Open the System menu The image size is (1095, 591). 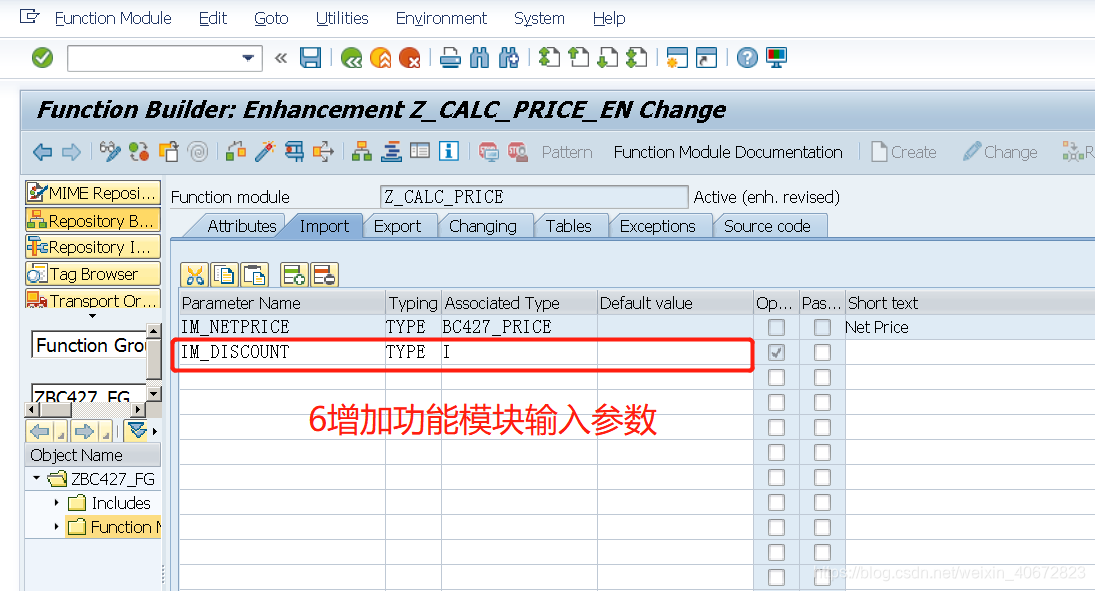tap(539, 18)
